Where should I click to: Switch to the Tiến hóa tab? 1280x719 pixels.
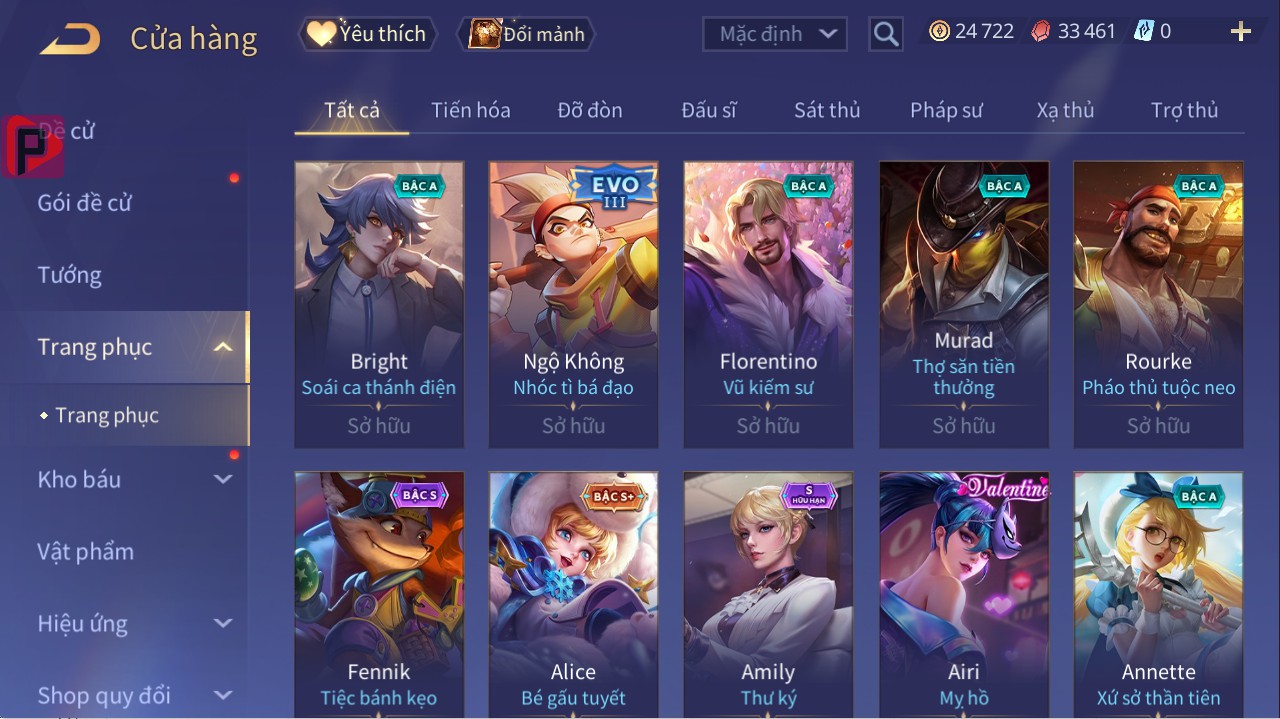click(471, 110)
